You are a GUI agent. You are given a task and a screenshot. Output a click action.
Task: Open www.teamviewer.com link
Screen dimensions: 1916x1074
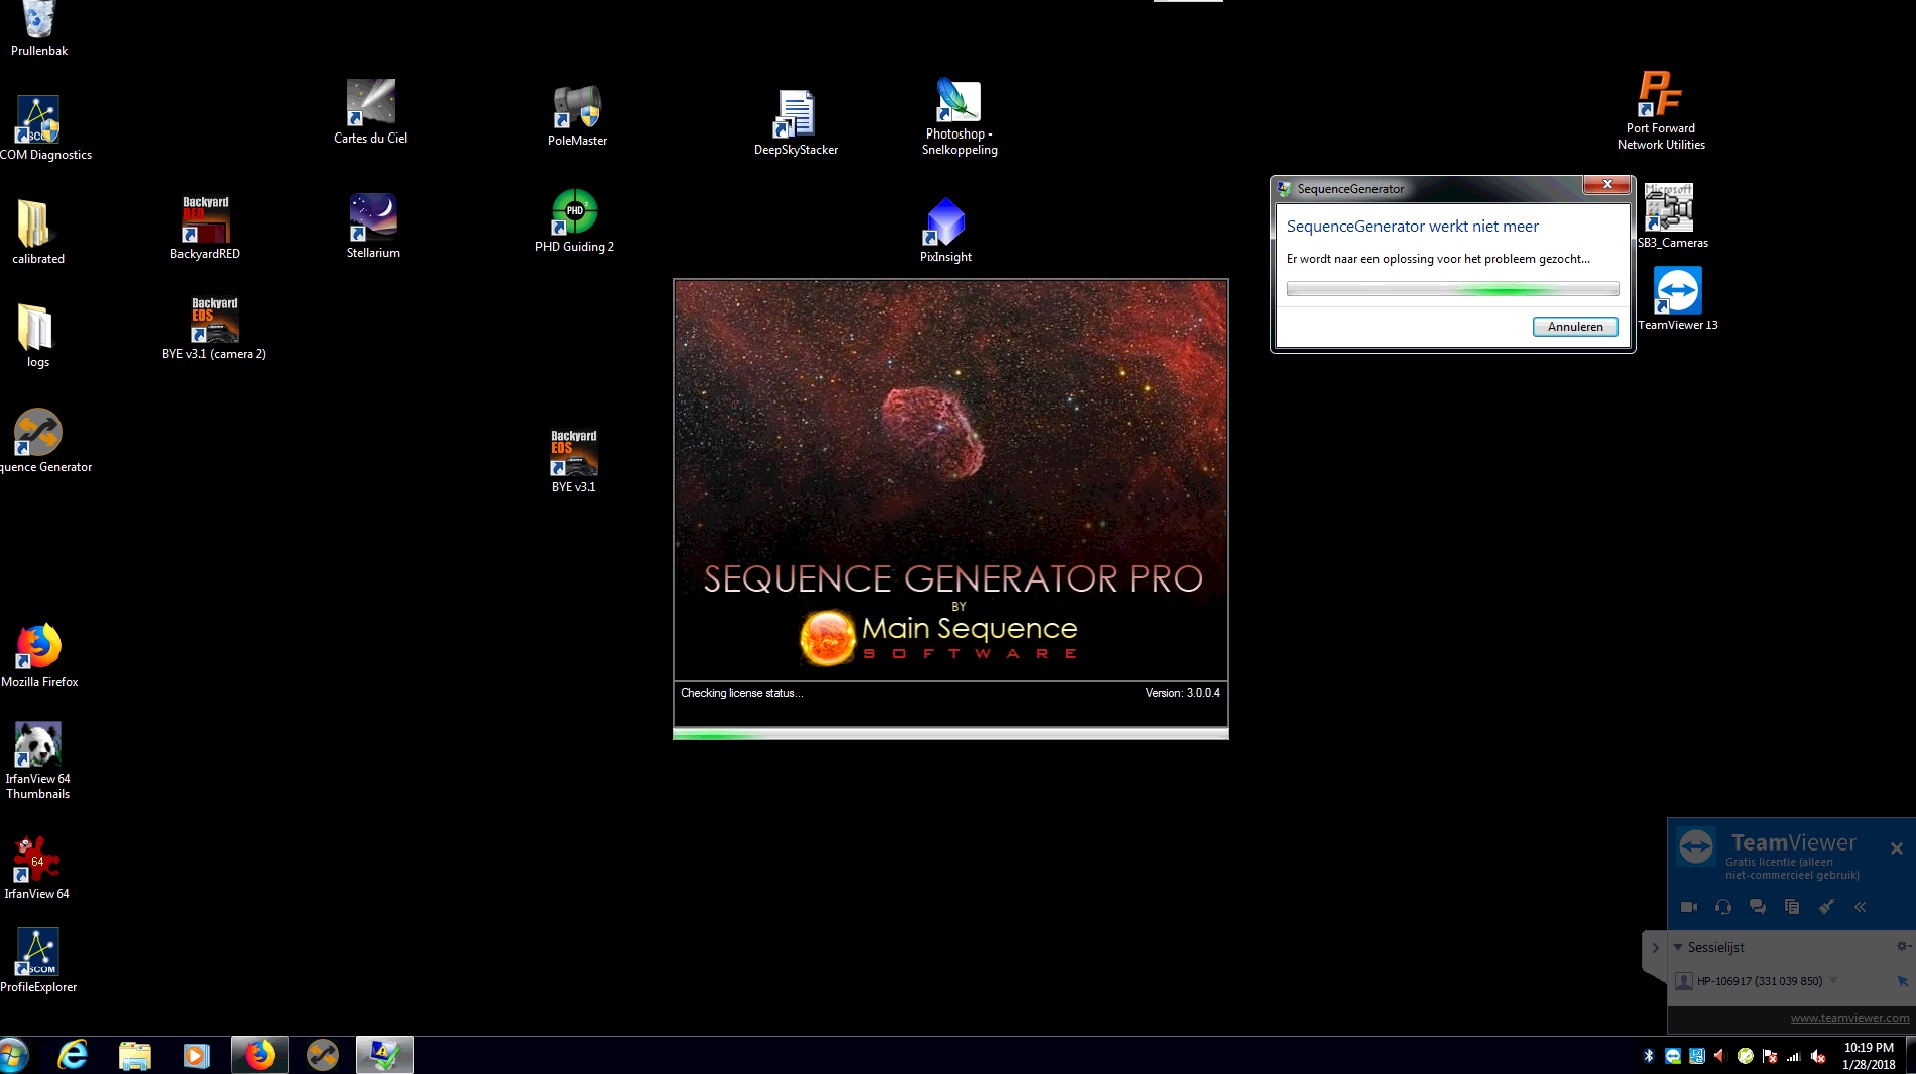point(1850,1018)
